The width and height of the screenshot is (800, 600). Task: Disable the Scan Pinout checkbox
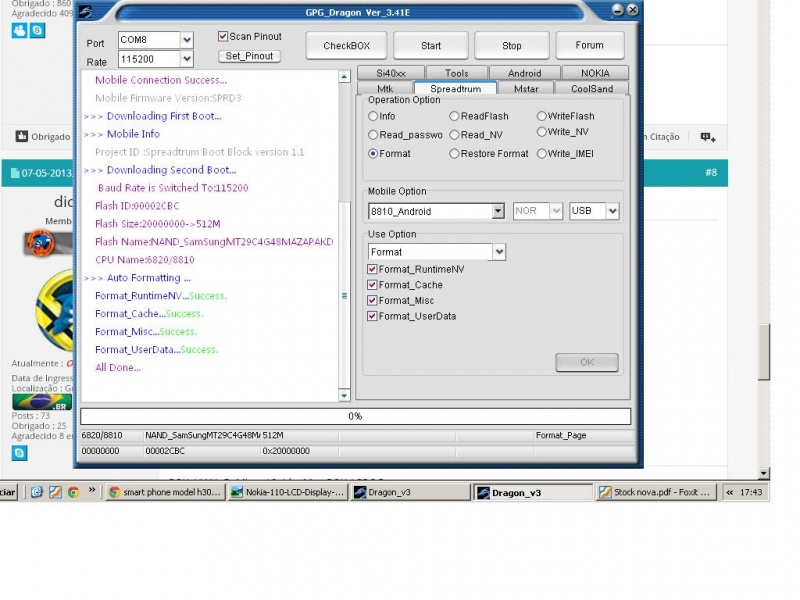(x=224, y=37)
